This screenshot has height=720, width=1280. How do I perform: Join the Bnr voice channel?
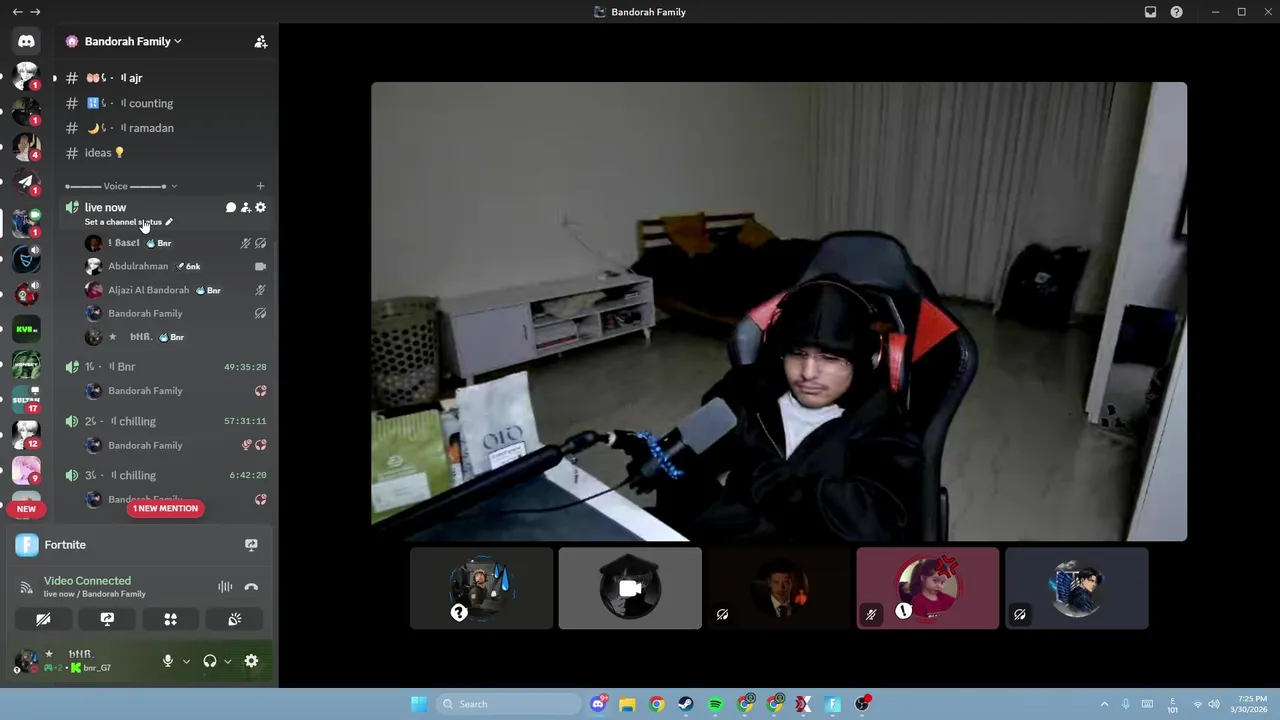pyautogui.click(x=165, y=367)
